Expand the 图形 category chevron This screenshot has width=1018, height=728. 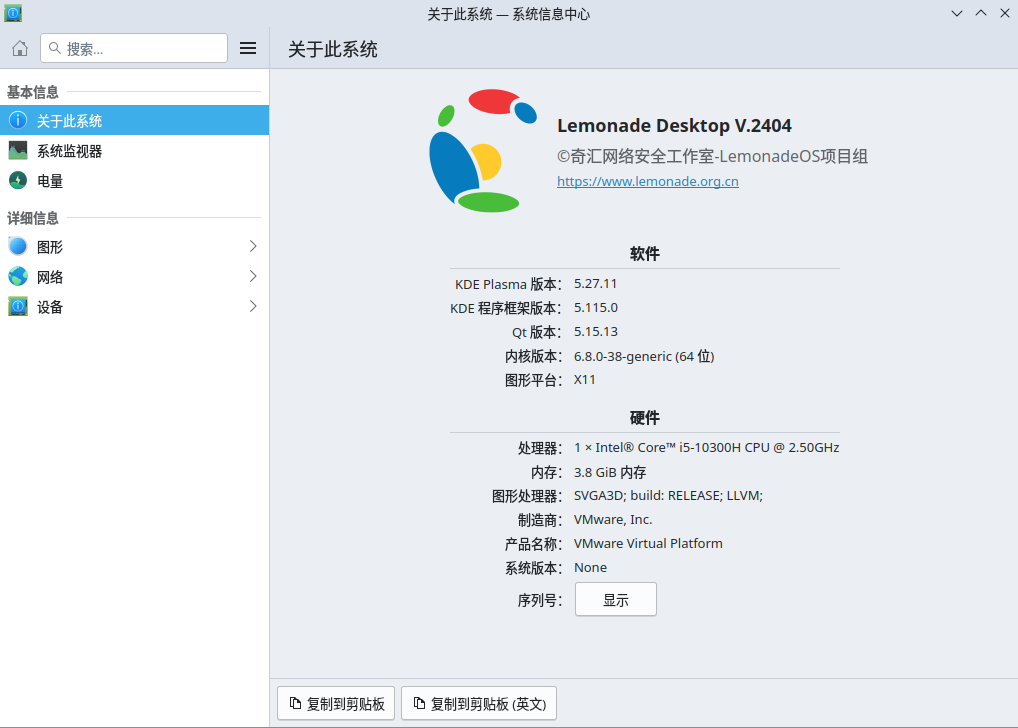(x=253, y=246)
